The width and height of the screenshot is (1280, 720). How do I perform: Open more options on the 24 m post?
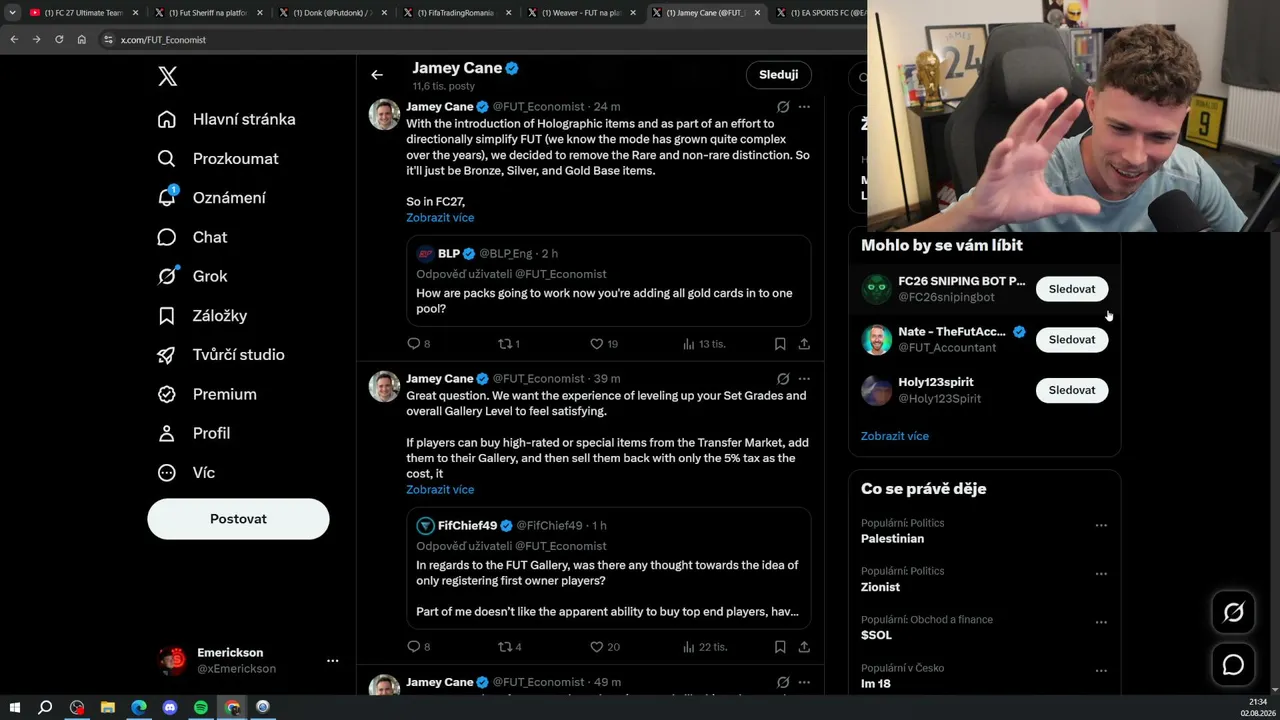[804, 107]
